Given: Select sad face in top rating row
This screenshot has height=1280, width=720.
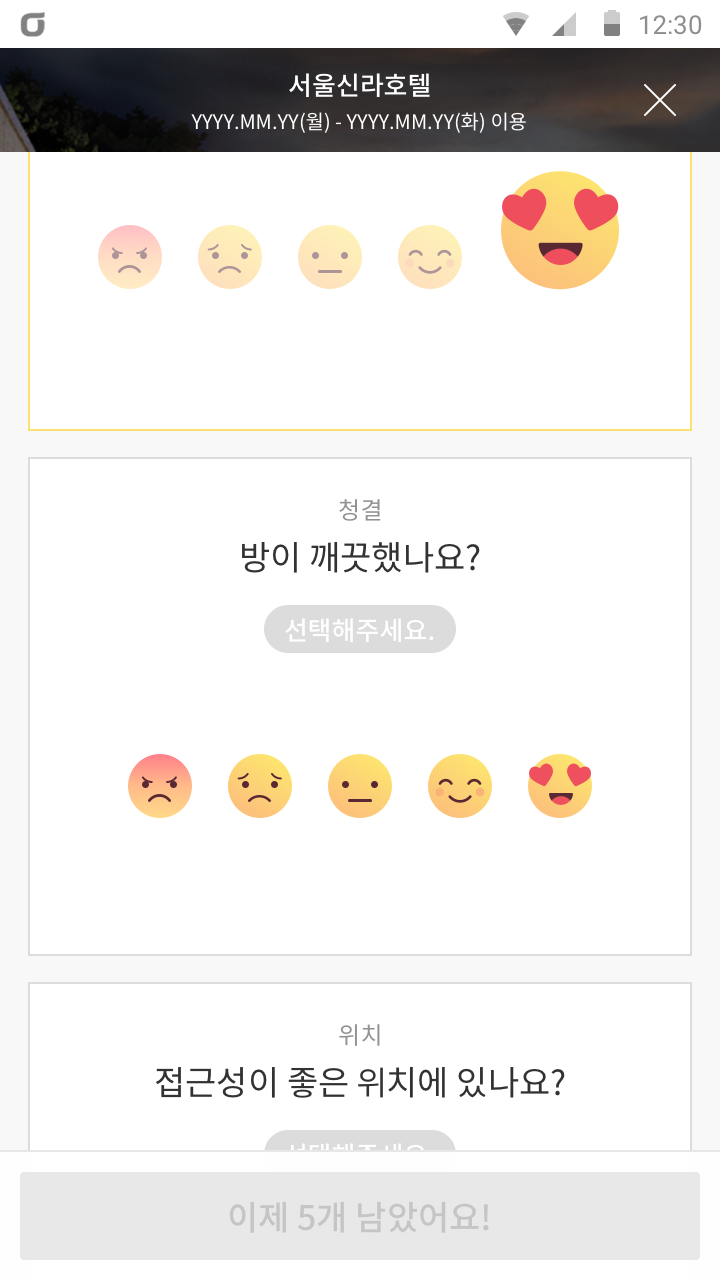Looking at the screenshot, I should click(x=230, y=257).
